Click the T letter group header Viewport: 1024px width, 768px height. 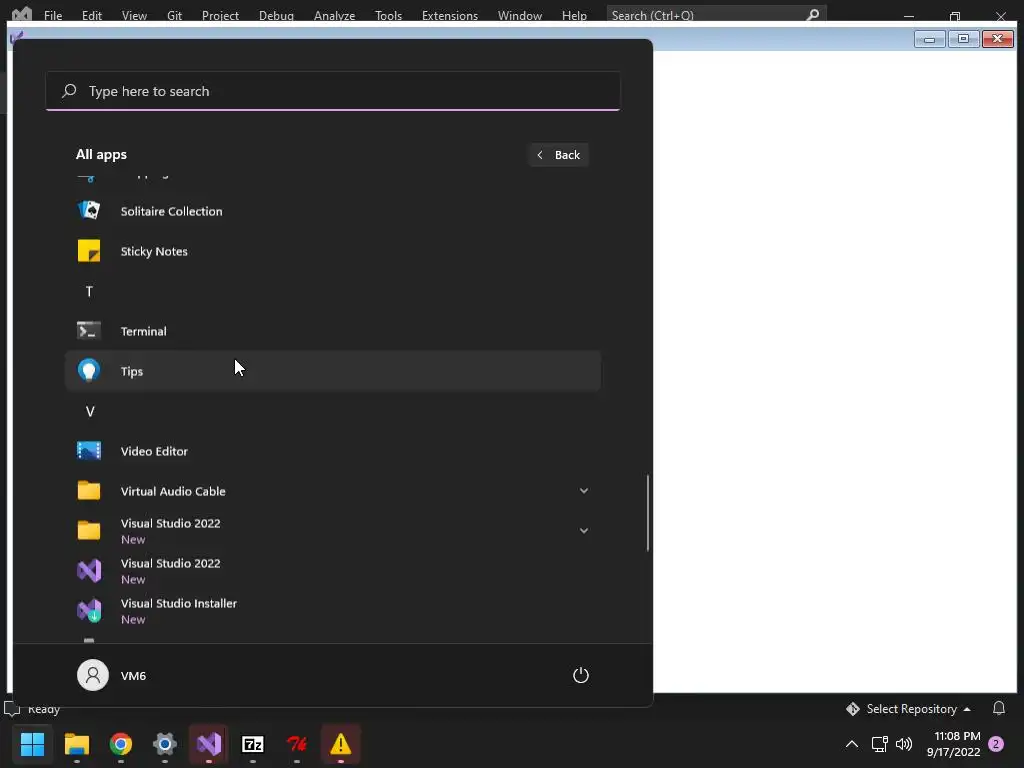(89, 291)
